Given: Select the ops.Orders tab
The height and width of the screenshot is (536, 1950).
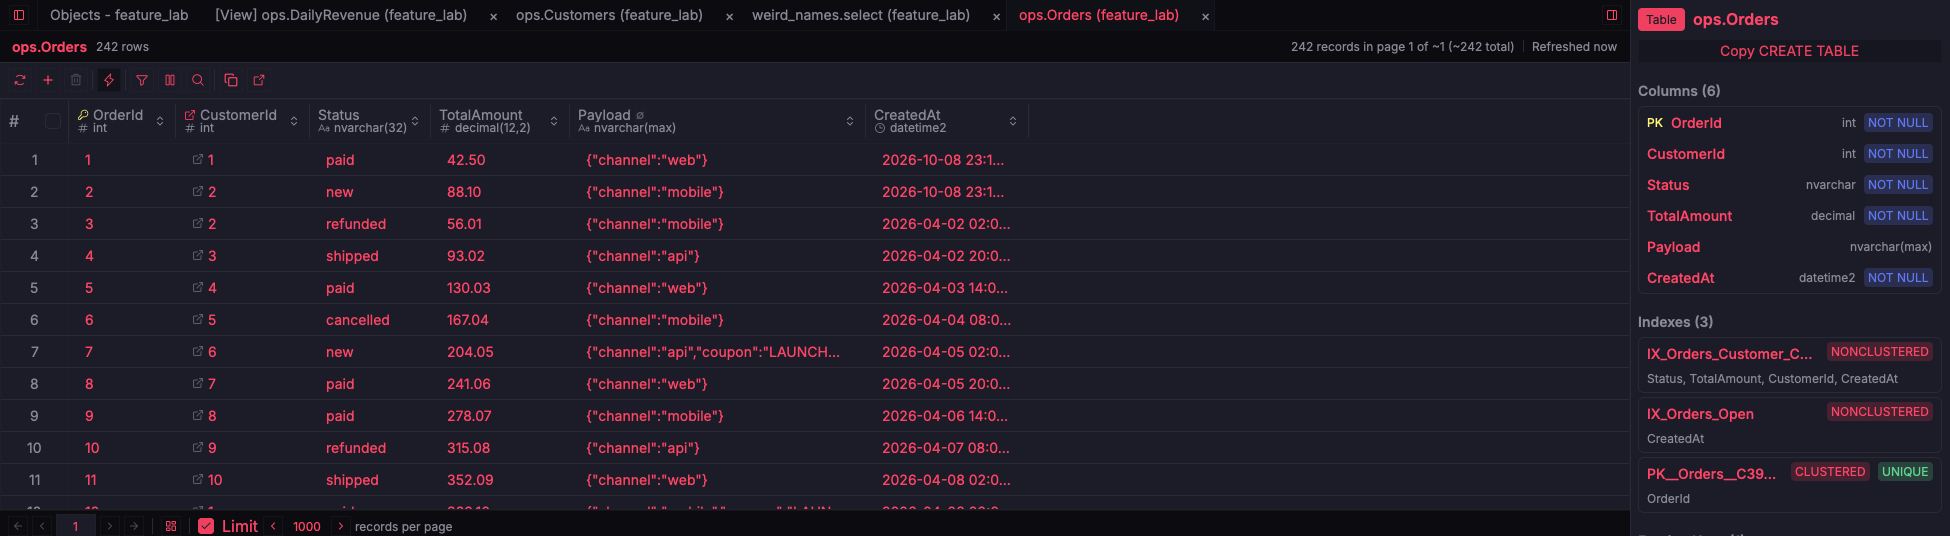Looking at the screenshot, I should click(1099, 15).
